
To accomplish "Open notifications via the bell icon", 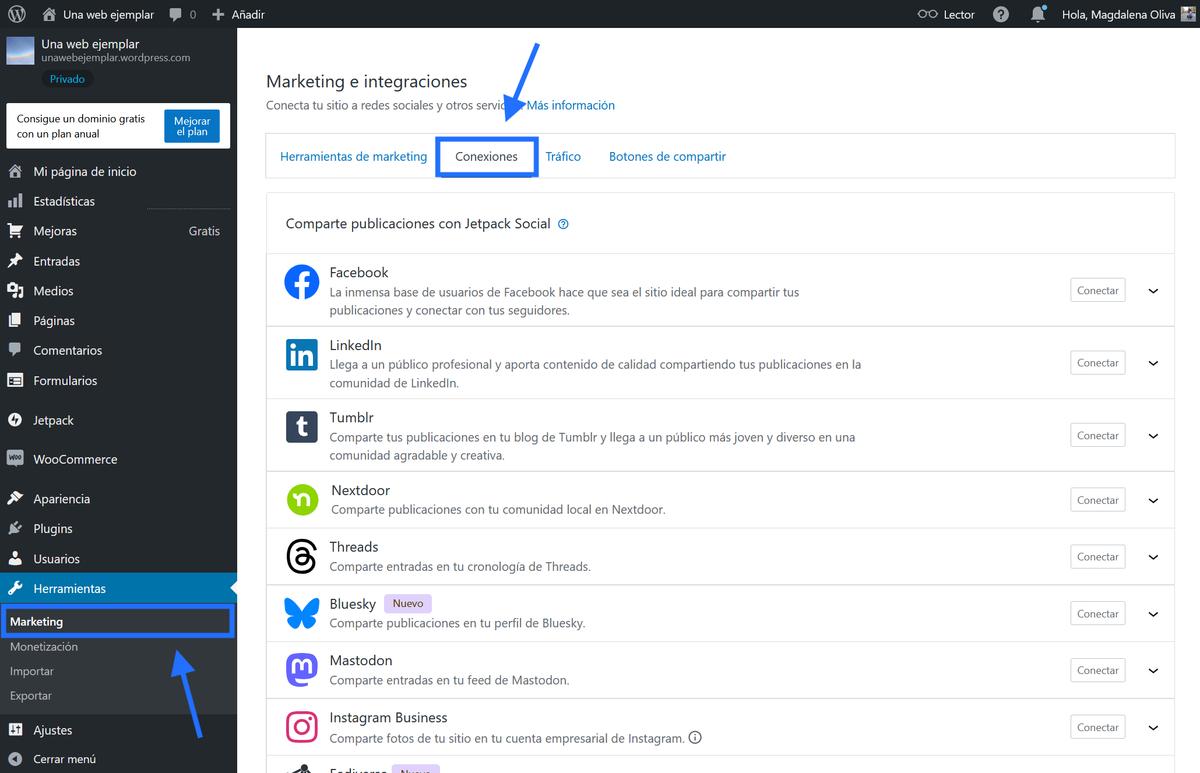I will [x=1037, y=14].
